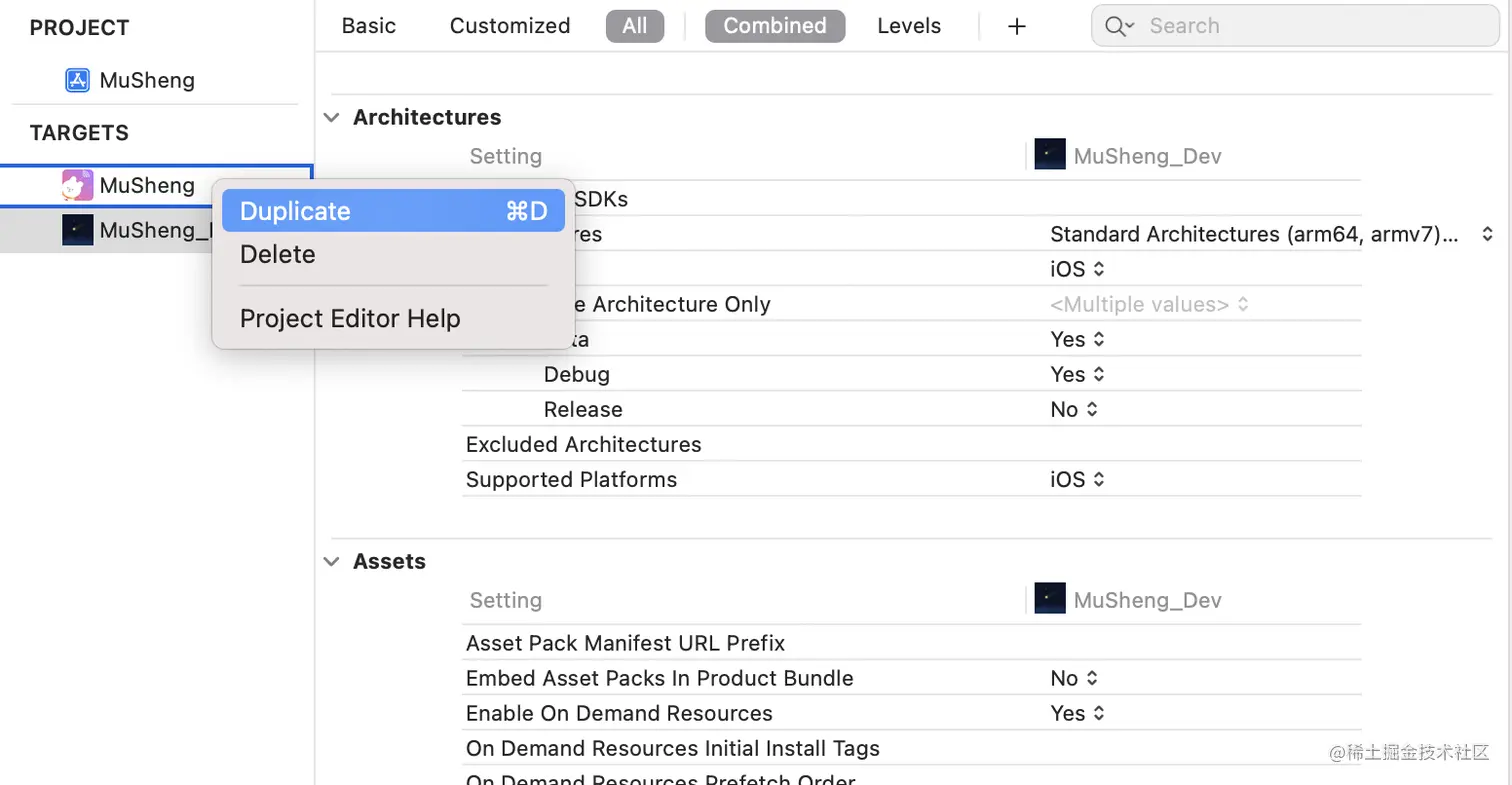The height and width of the screenshot is (785, 1512).
Task: Click the MuSheng project Xcode icon
Action: coord(77,80)
